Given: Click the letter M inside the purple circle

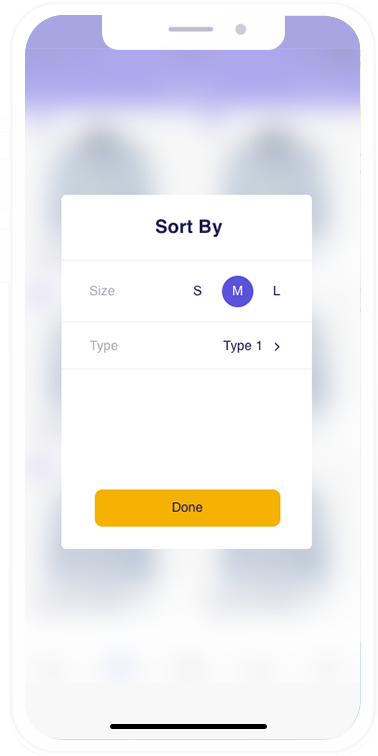Looking at the screenshot, I should (x=238, y=291).
